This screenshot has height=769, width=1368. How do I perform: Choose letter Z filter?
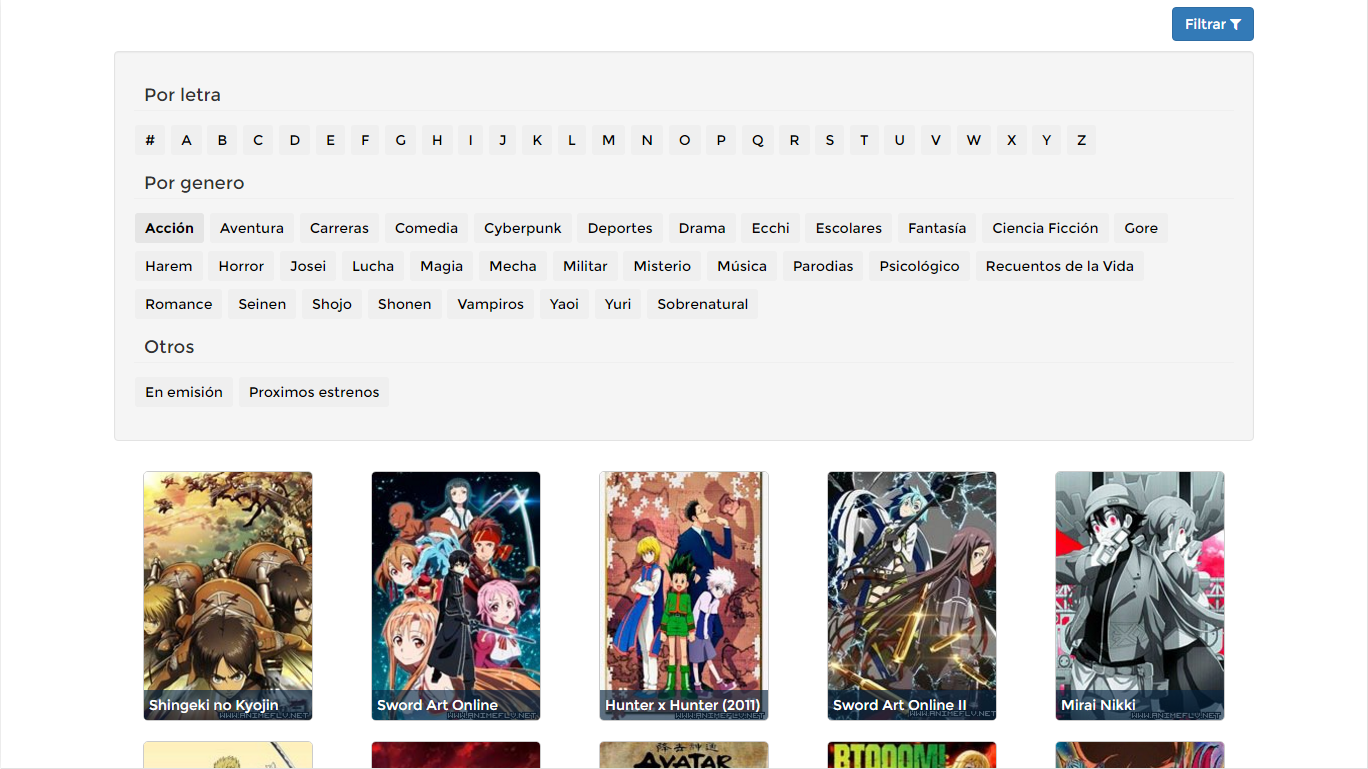pos(1081,140)
